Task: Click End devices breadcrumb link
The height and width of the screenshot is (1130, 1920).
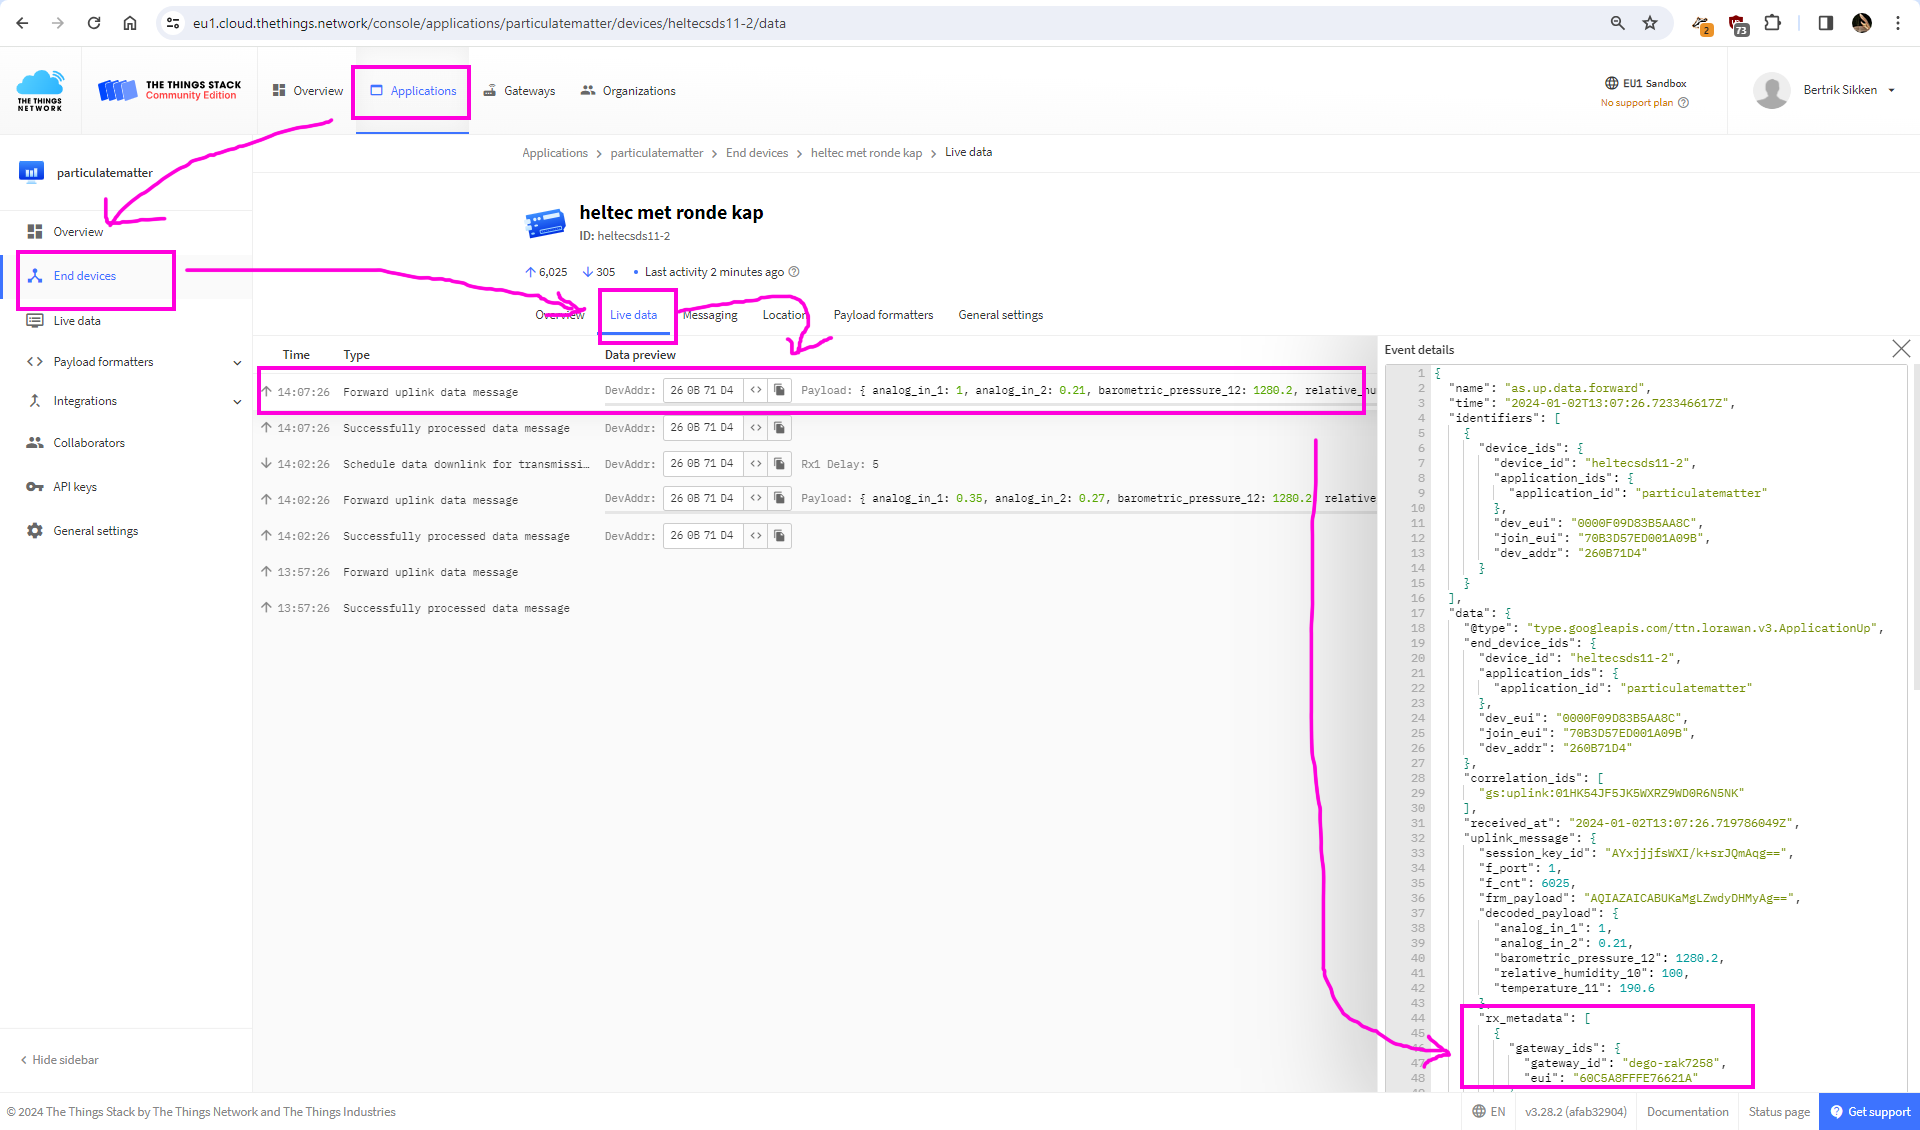Action: click(x=757, y=153)
